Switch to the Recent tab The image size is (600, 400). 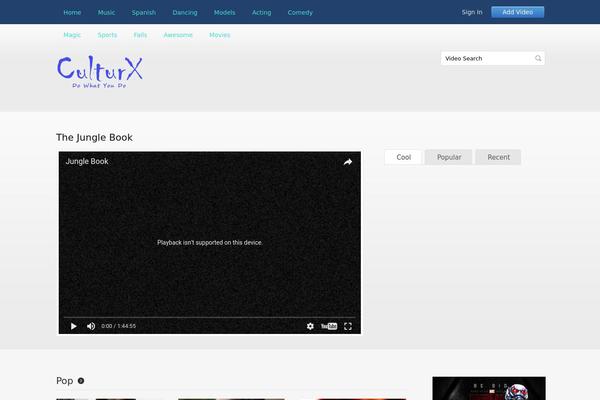click(498, 157)
